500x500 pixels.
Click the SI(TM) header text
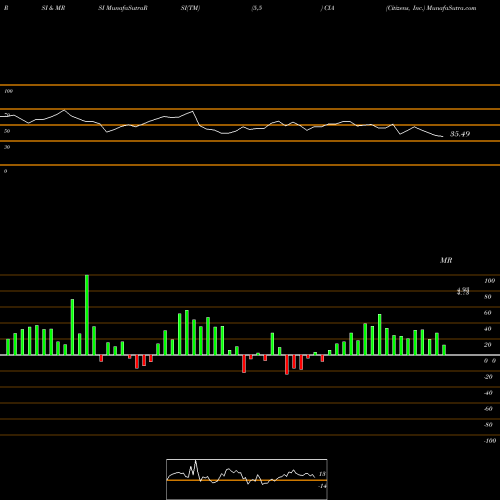[x=190, y=8]
